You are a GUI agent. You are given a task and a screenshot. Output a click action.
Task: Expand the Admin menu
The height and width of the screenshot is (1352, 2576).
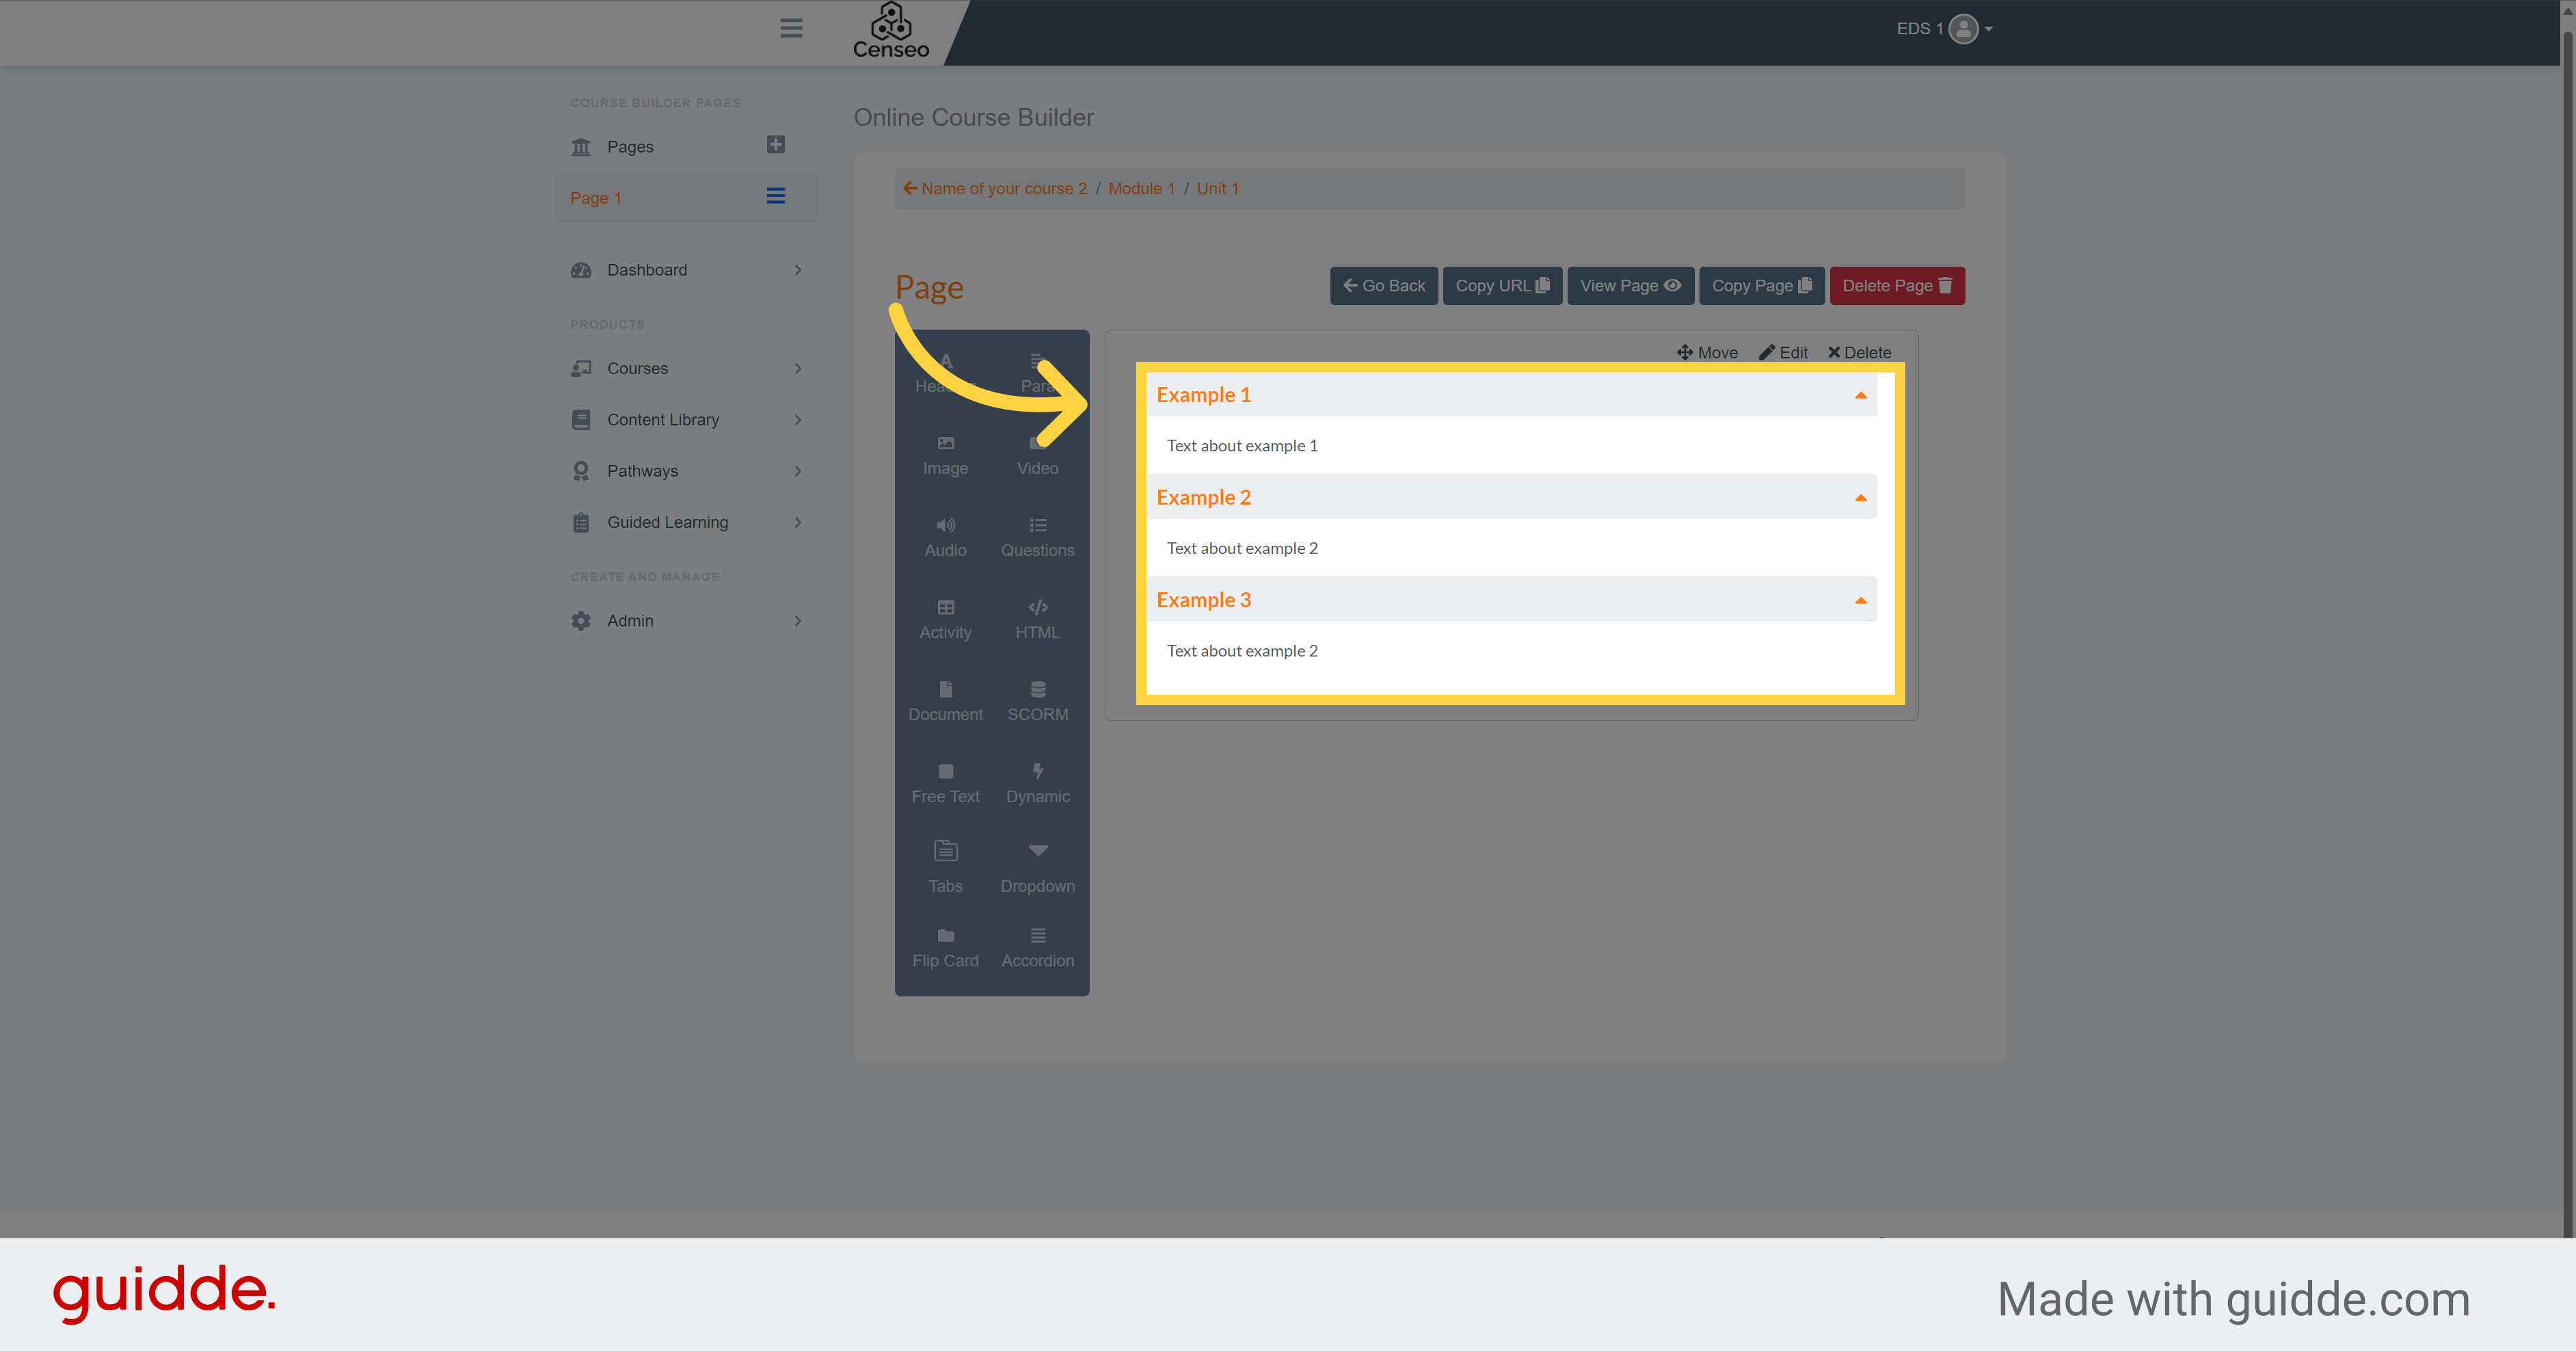(686, 621)
